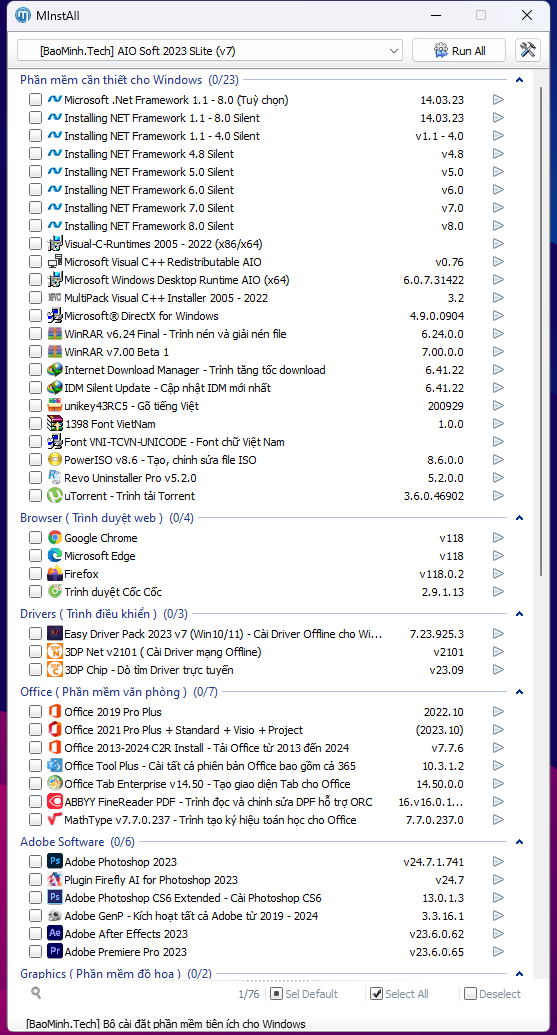
Task: Click the MInstAll app icon in title bar
Action: click(23, 15)
